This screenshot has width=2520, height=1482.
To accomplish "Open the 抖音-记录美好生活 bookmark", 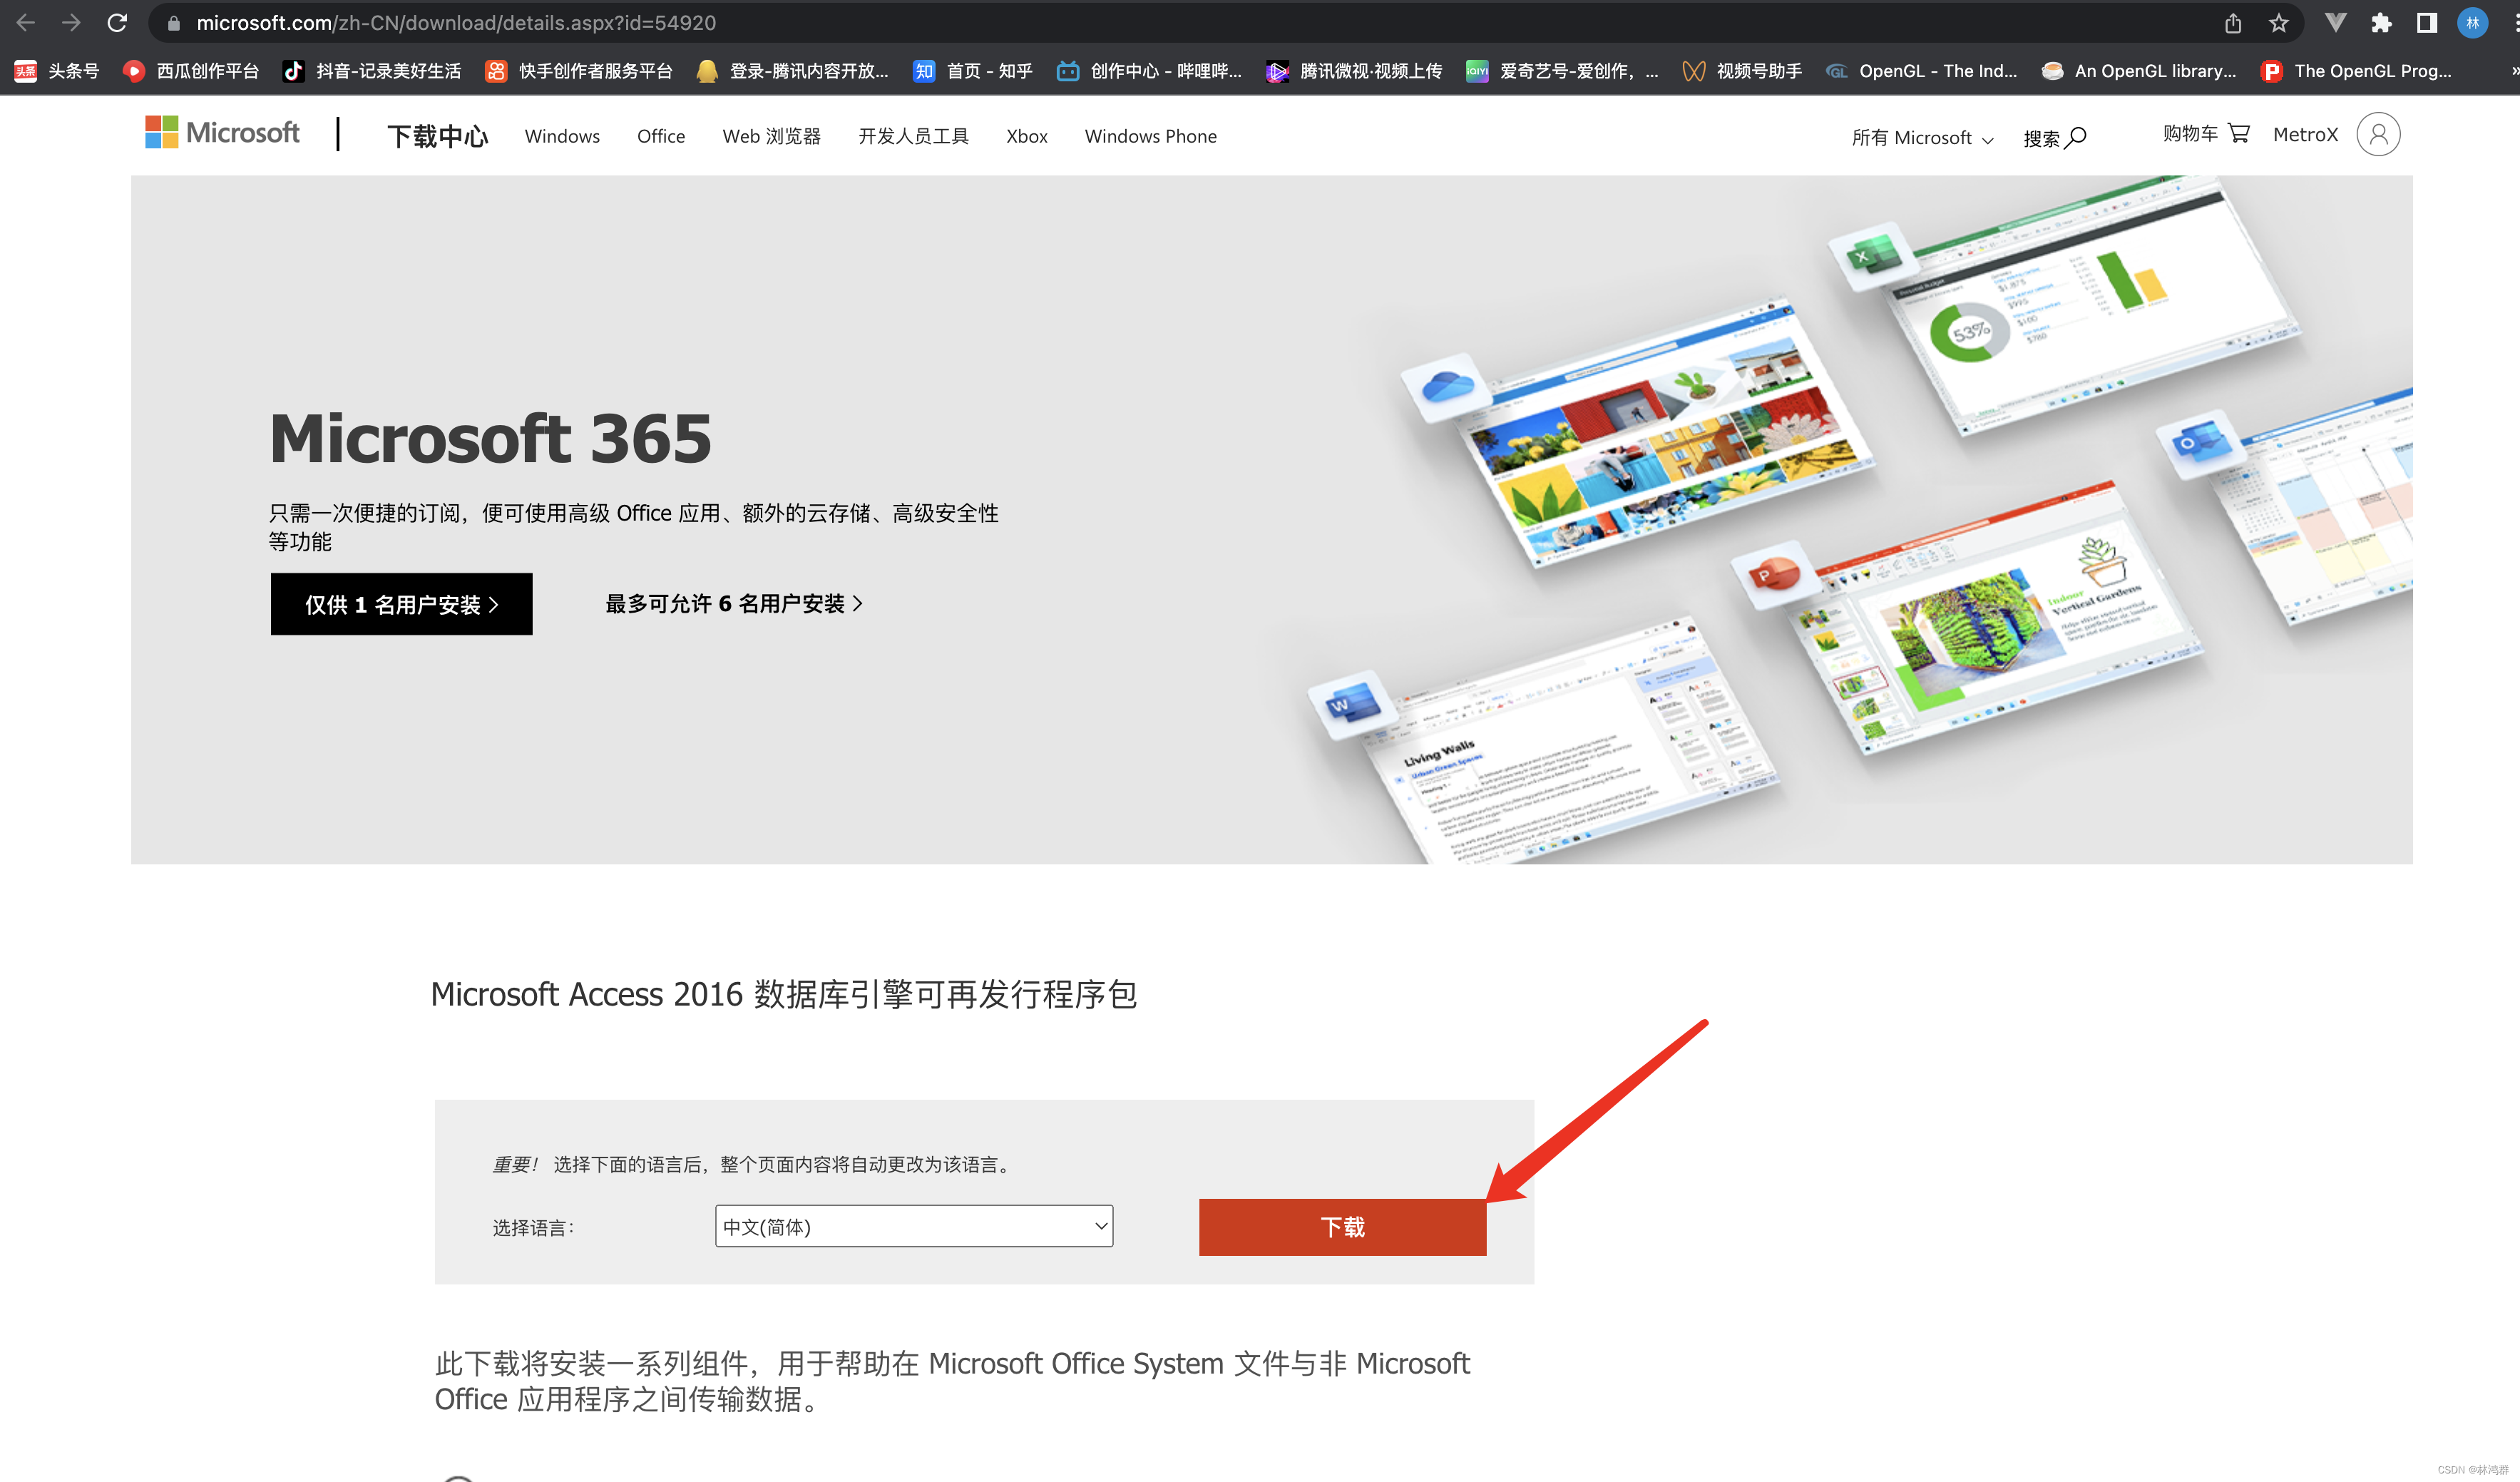I will pos(372,71).
